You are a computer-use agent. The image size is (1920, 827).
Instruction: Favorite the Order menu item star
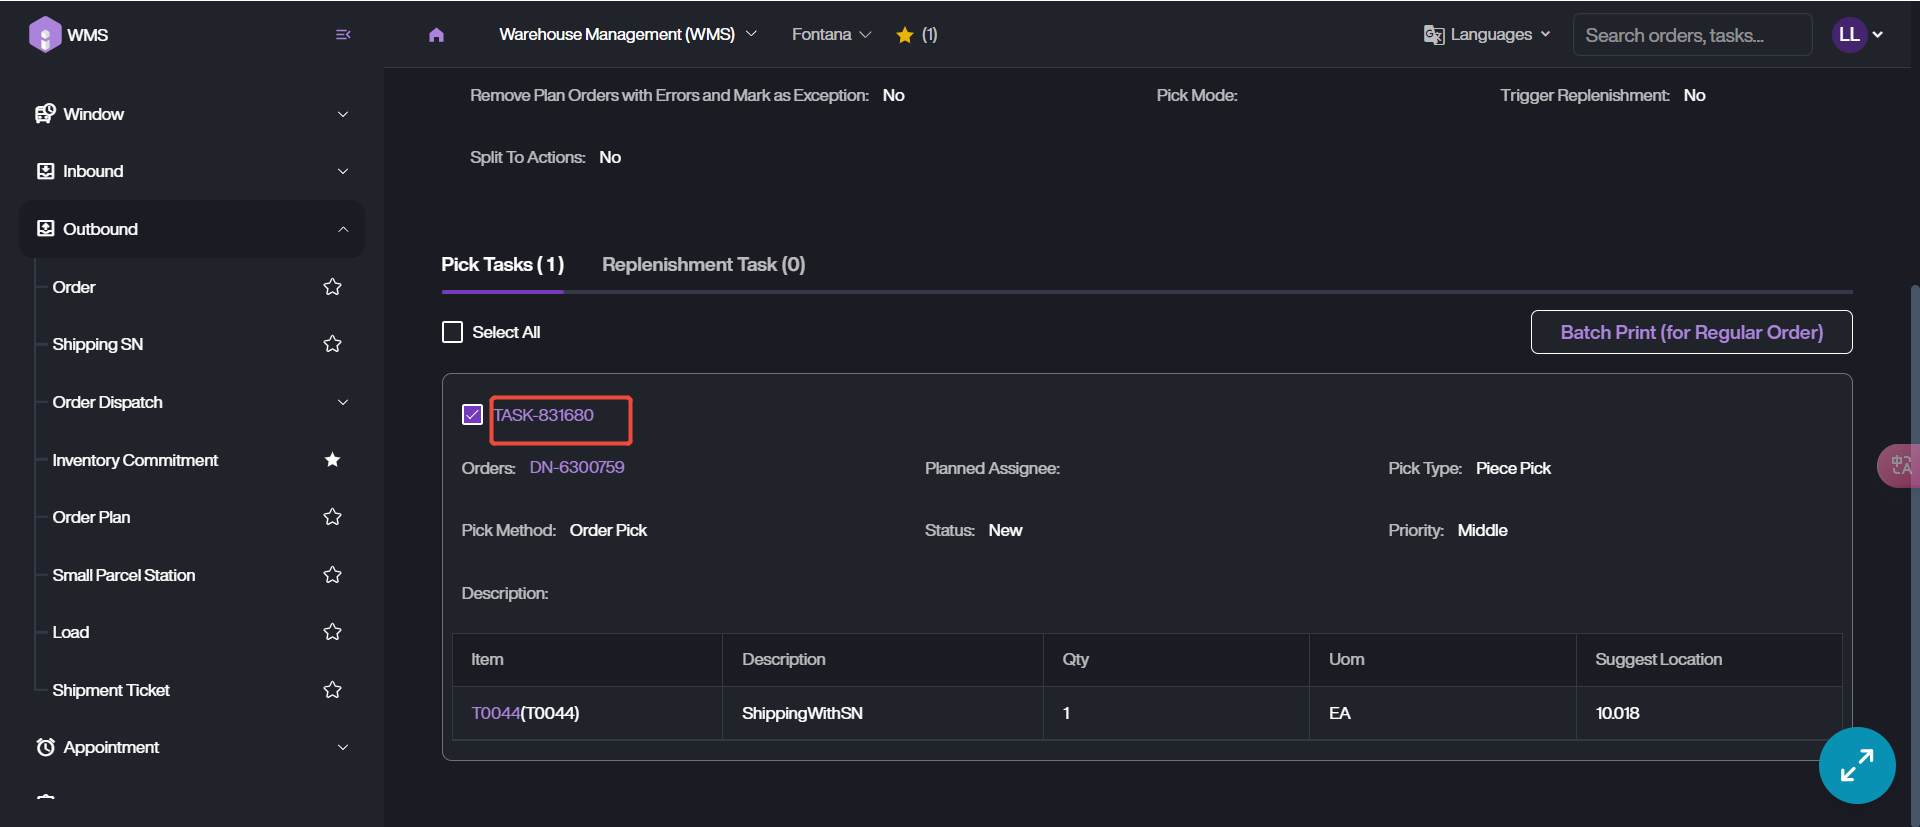[x=333, y=287]
